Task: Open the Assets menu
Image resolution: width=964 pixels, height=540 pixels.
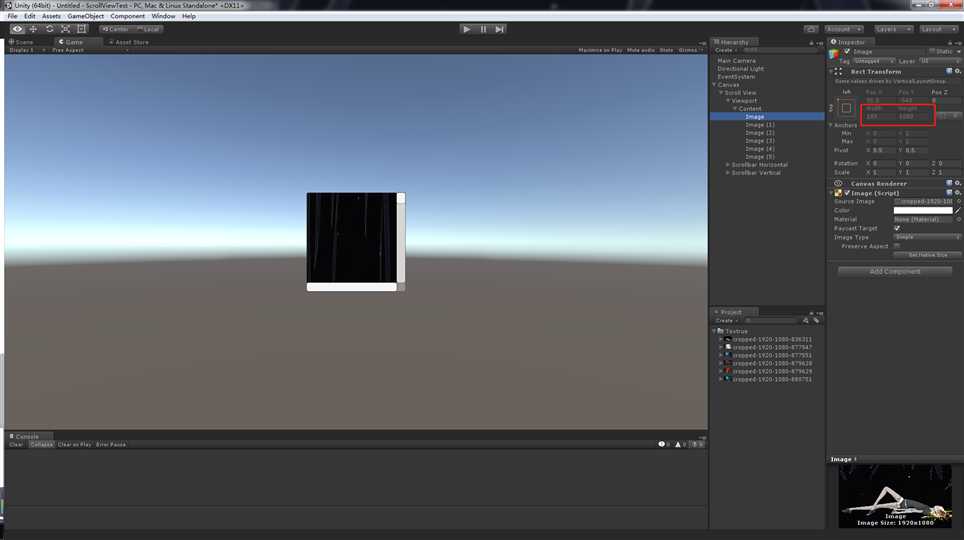Action: (x=51, y=16)
